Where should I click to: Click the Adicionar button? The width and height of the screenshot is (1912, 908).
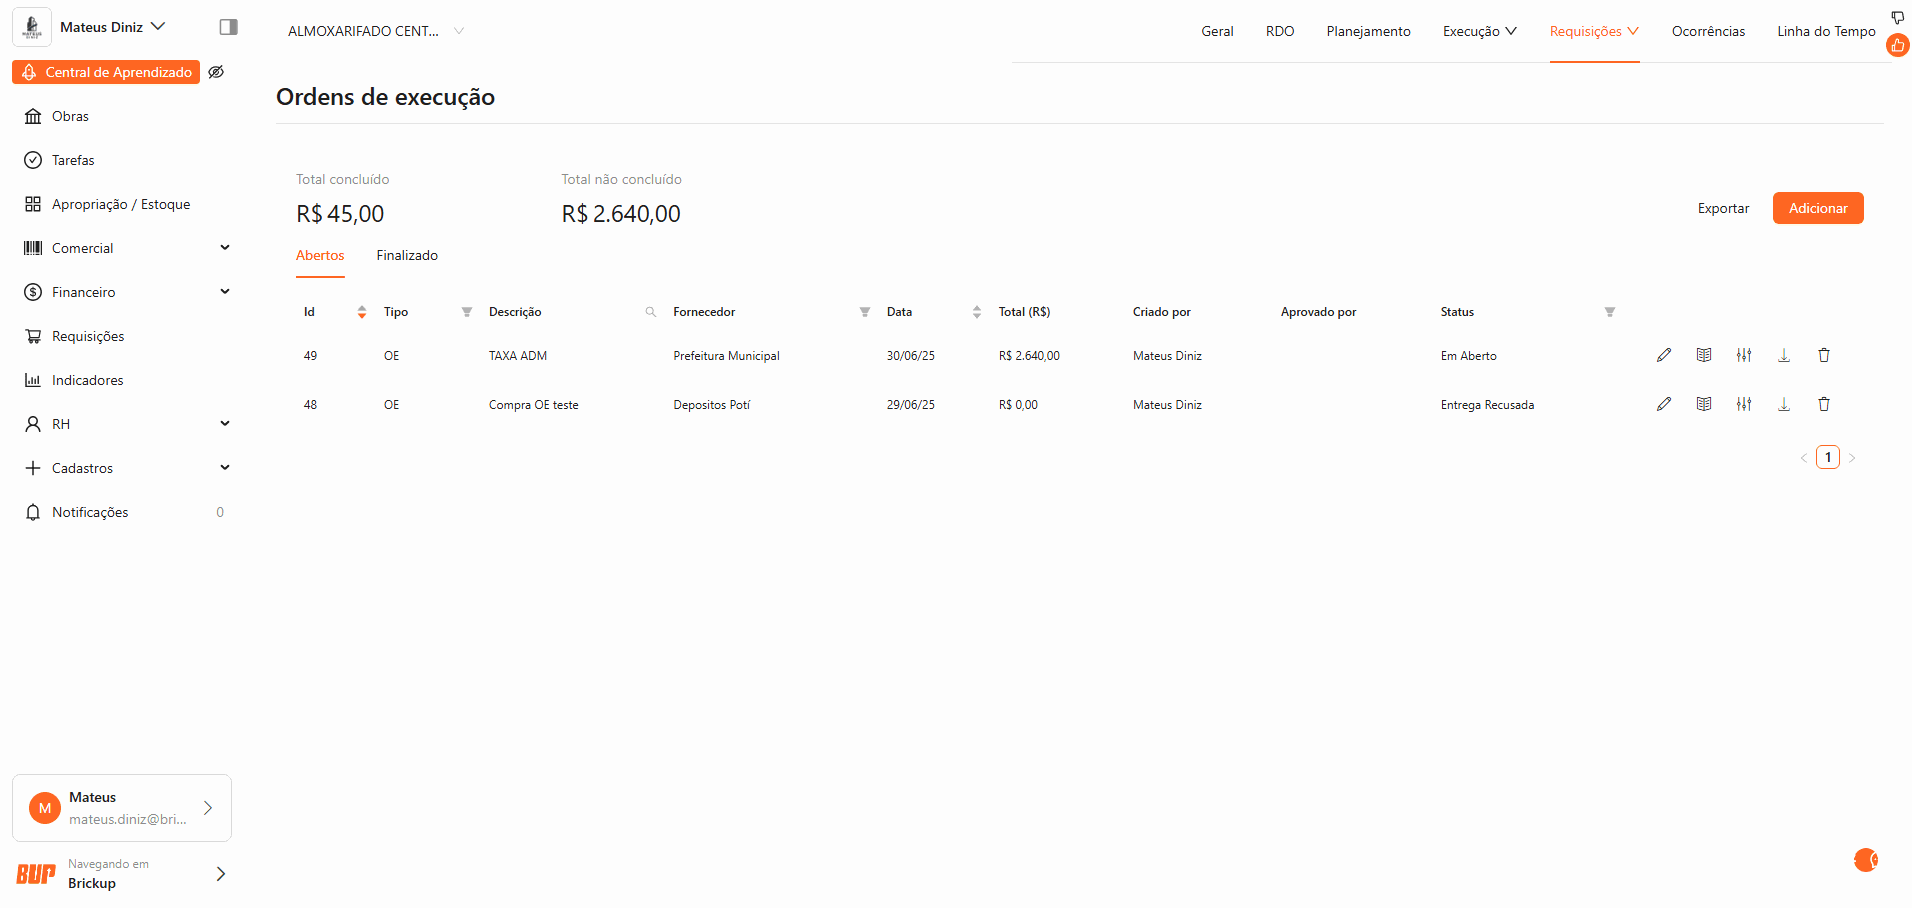(x=1817, y=208)
